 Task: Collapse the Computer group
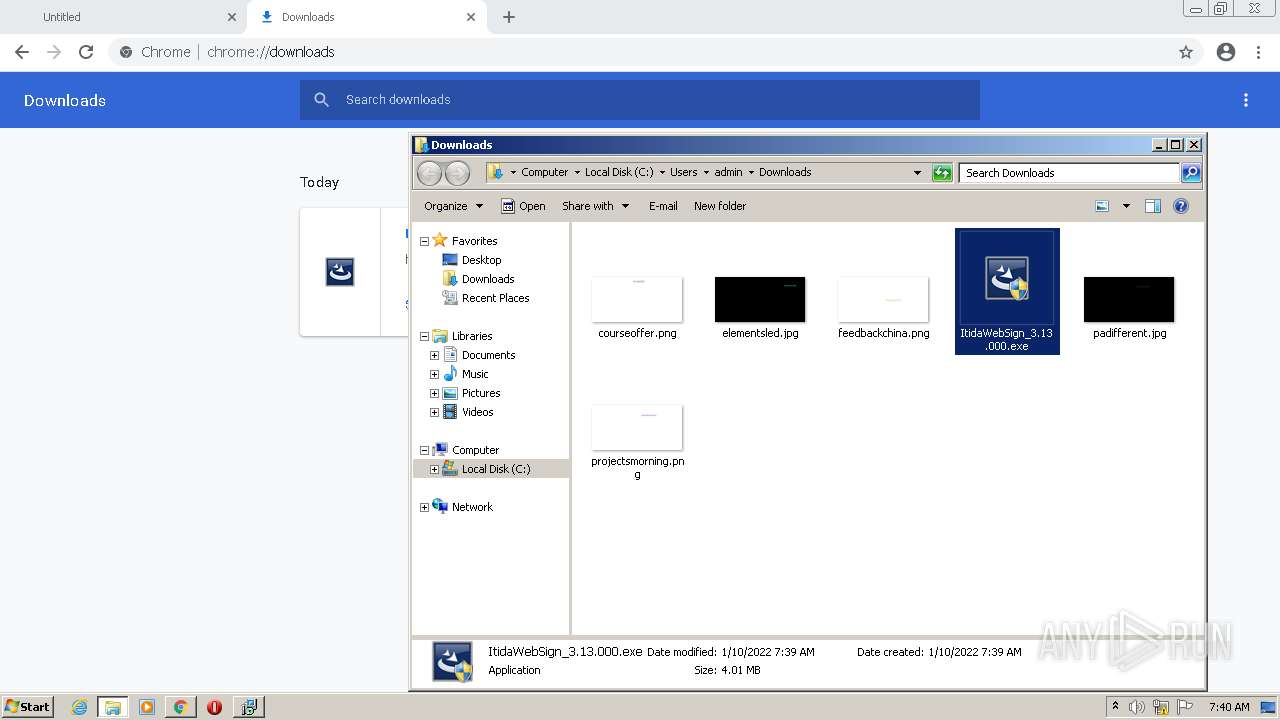tap(424, 450)
